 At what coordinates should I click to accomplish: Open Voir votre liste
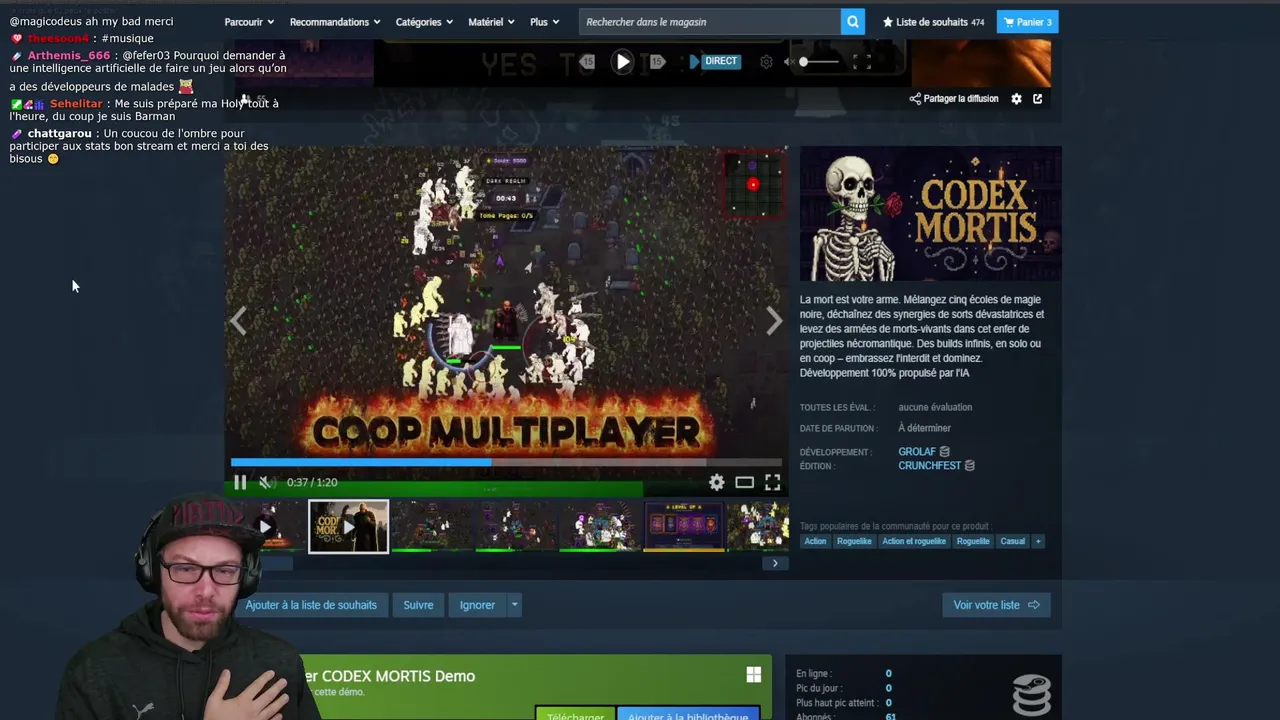[x=996, y=605]
